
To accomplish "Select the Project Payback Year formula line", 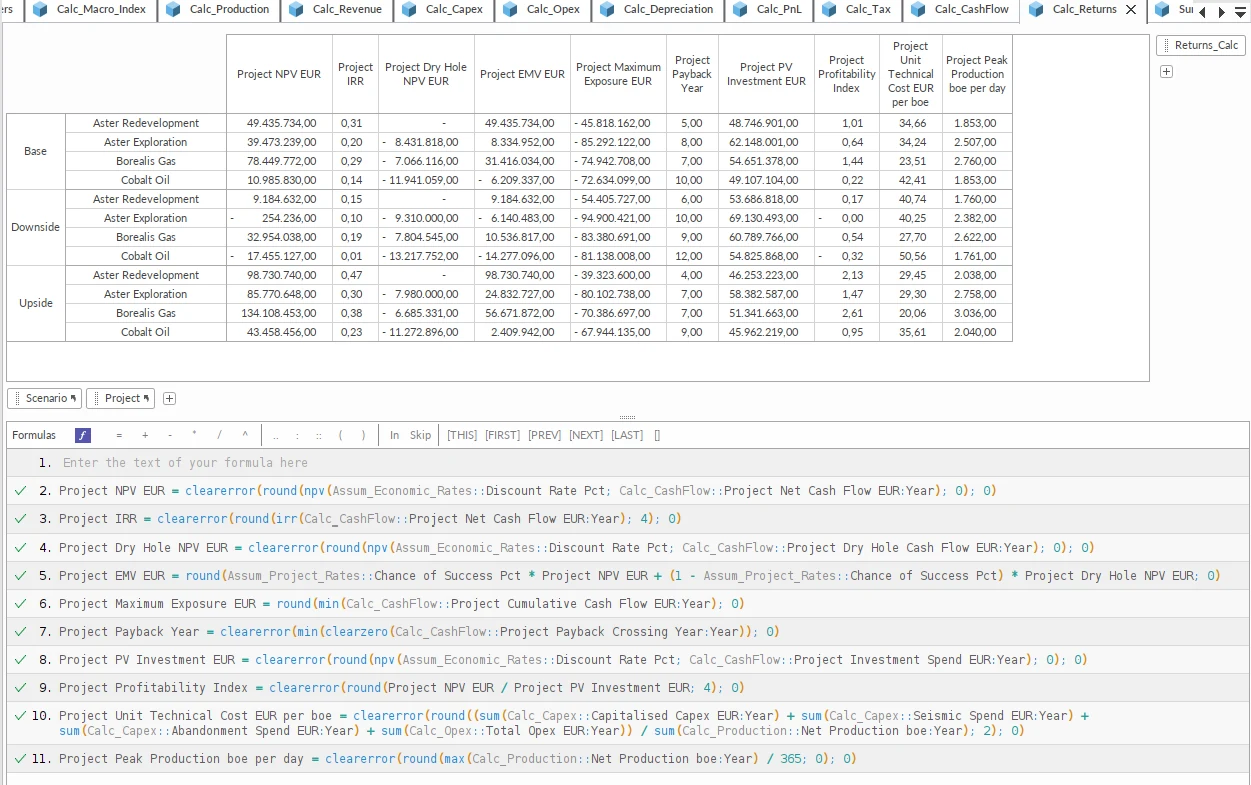I will tap(627, 632).
